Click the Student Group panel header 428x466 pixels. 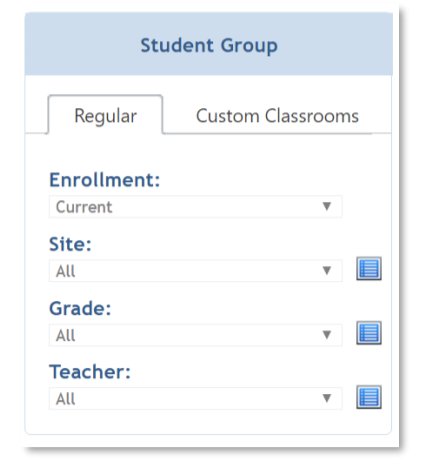pyautogui.click(x=209, y=44)
